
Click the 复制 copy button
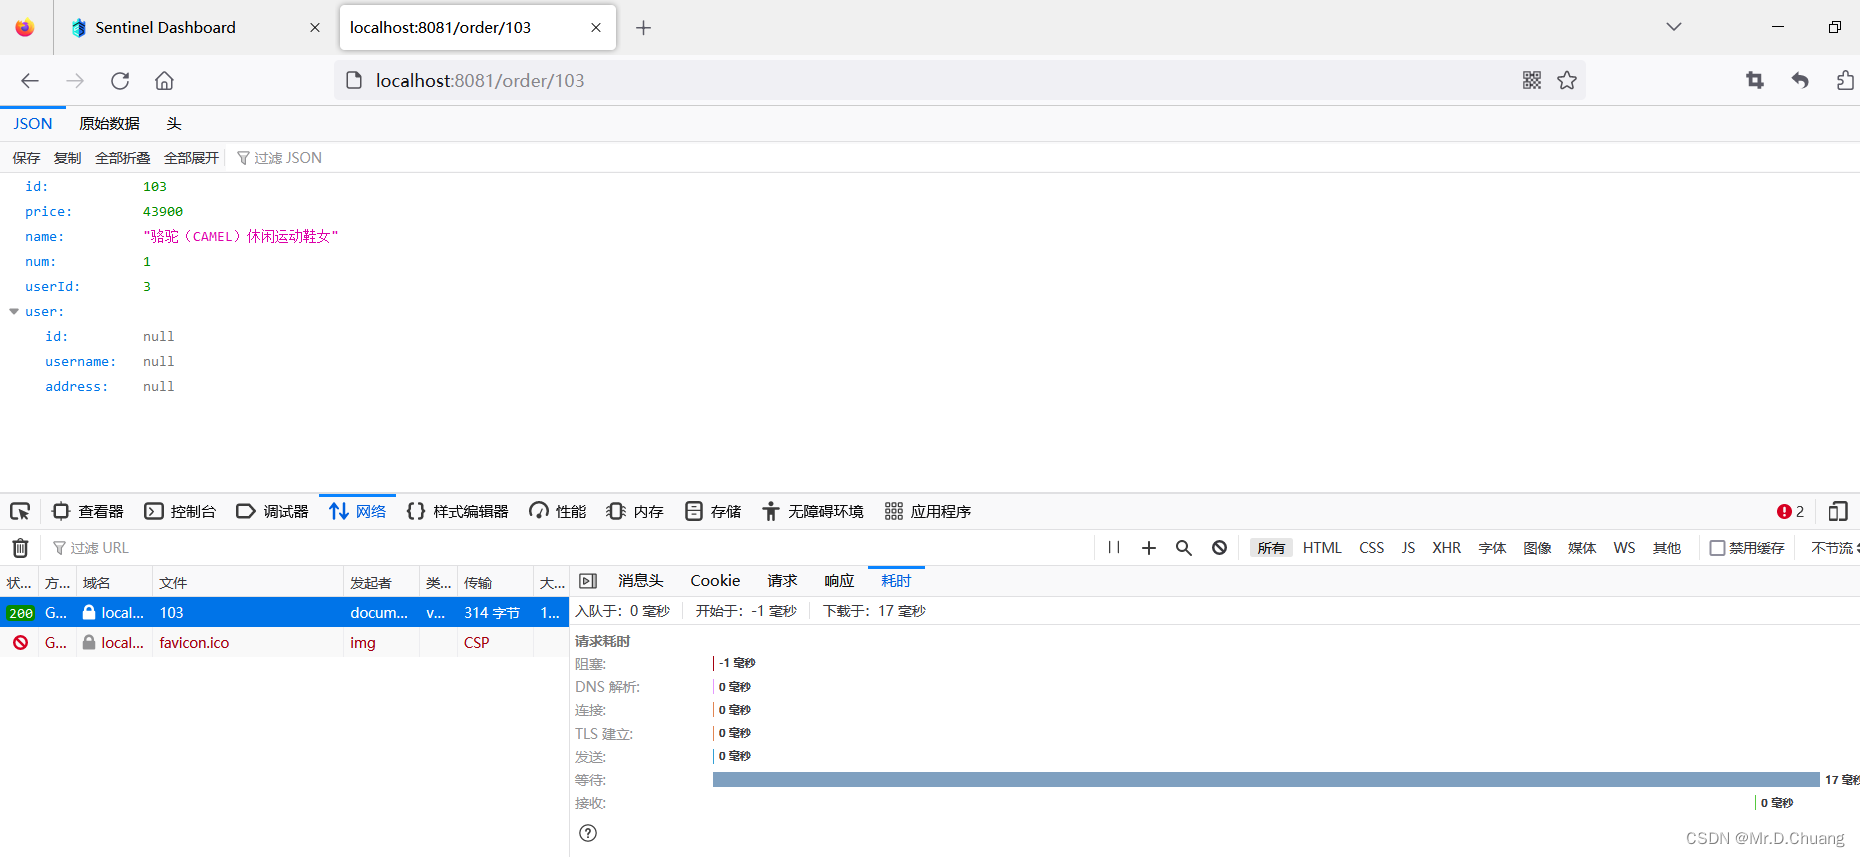pyautogui.click(x=67, y=158)
